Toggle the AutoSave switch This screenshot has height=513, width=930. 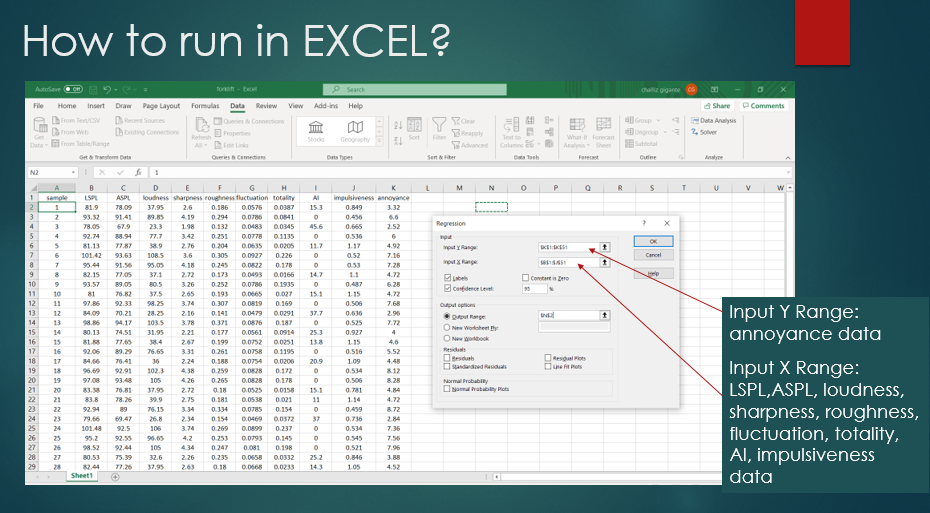tap(73, 90)
